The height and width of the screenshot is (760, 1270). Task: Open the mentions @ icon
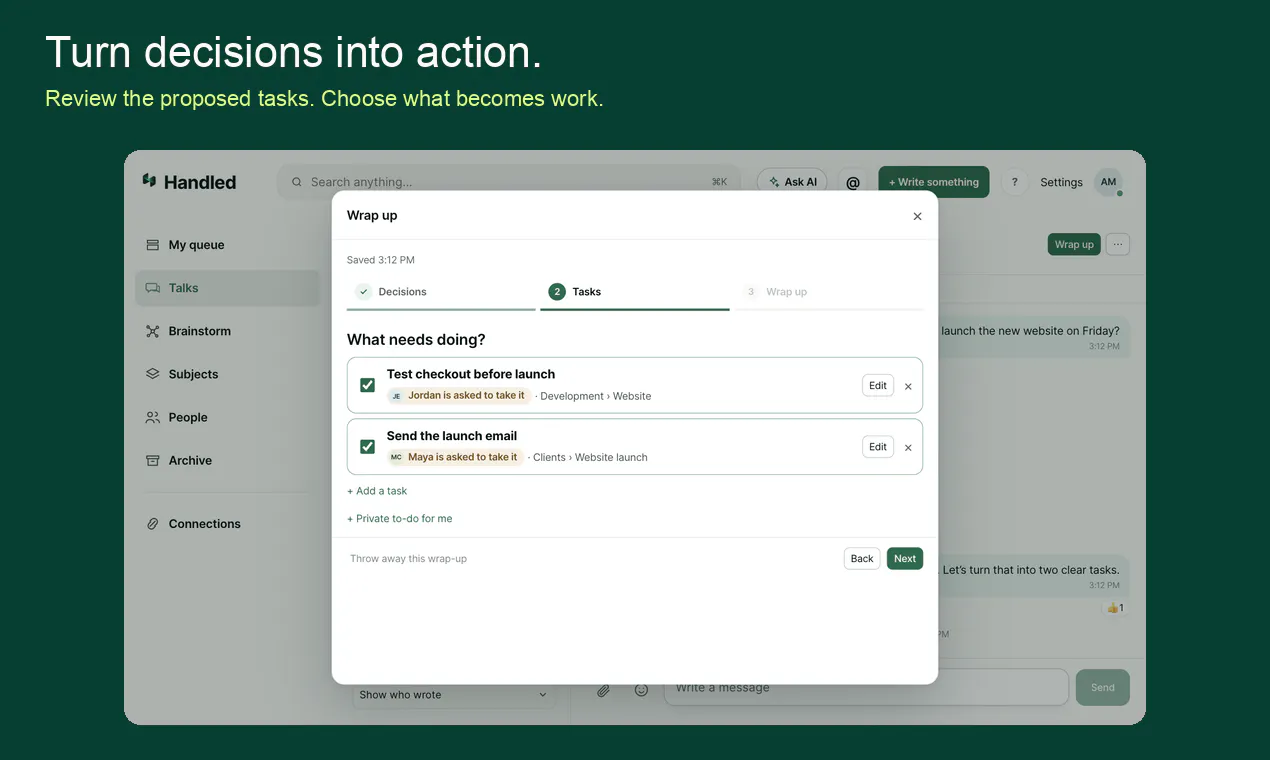pos(853,182)
